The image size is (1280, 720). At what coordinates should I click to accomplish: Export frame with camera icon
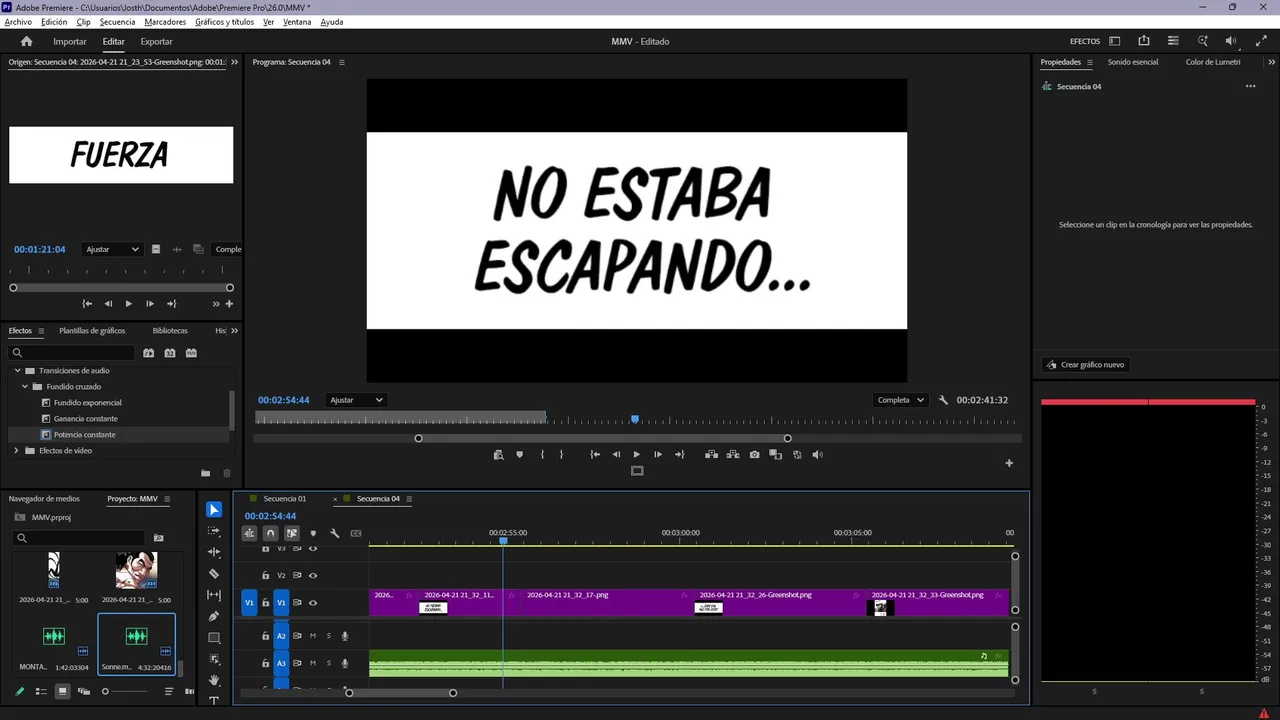tap(754, 455)
